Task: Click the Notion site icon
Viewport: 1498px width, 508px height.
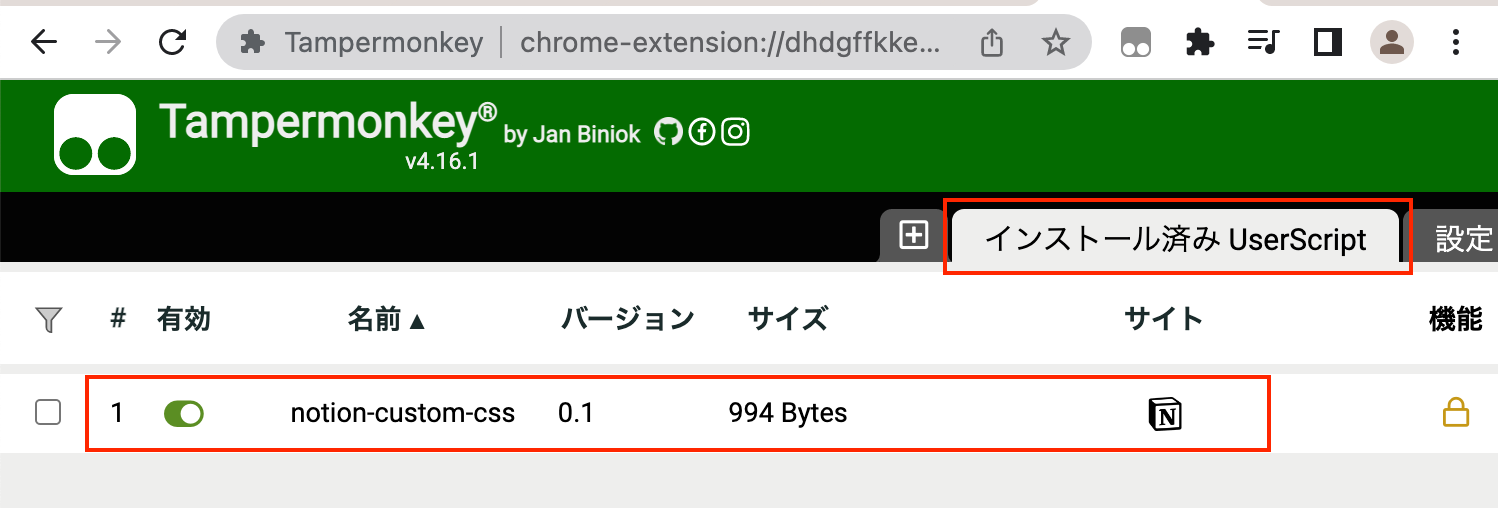Action: pyautogui.click(x=1164, y=413)
